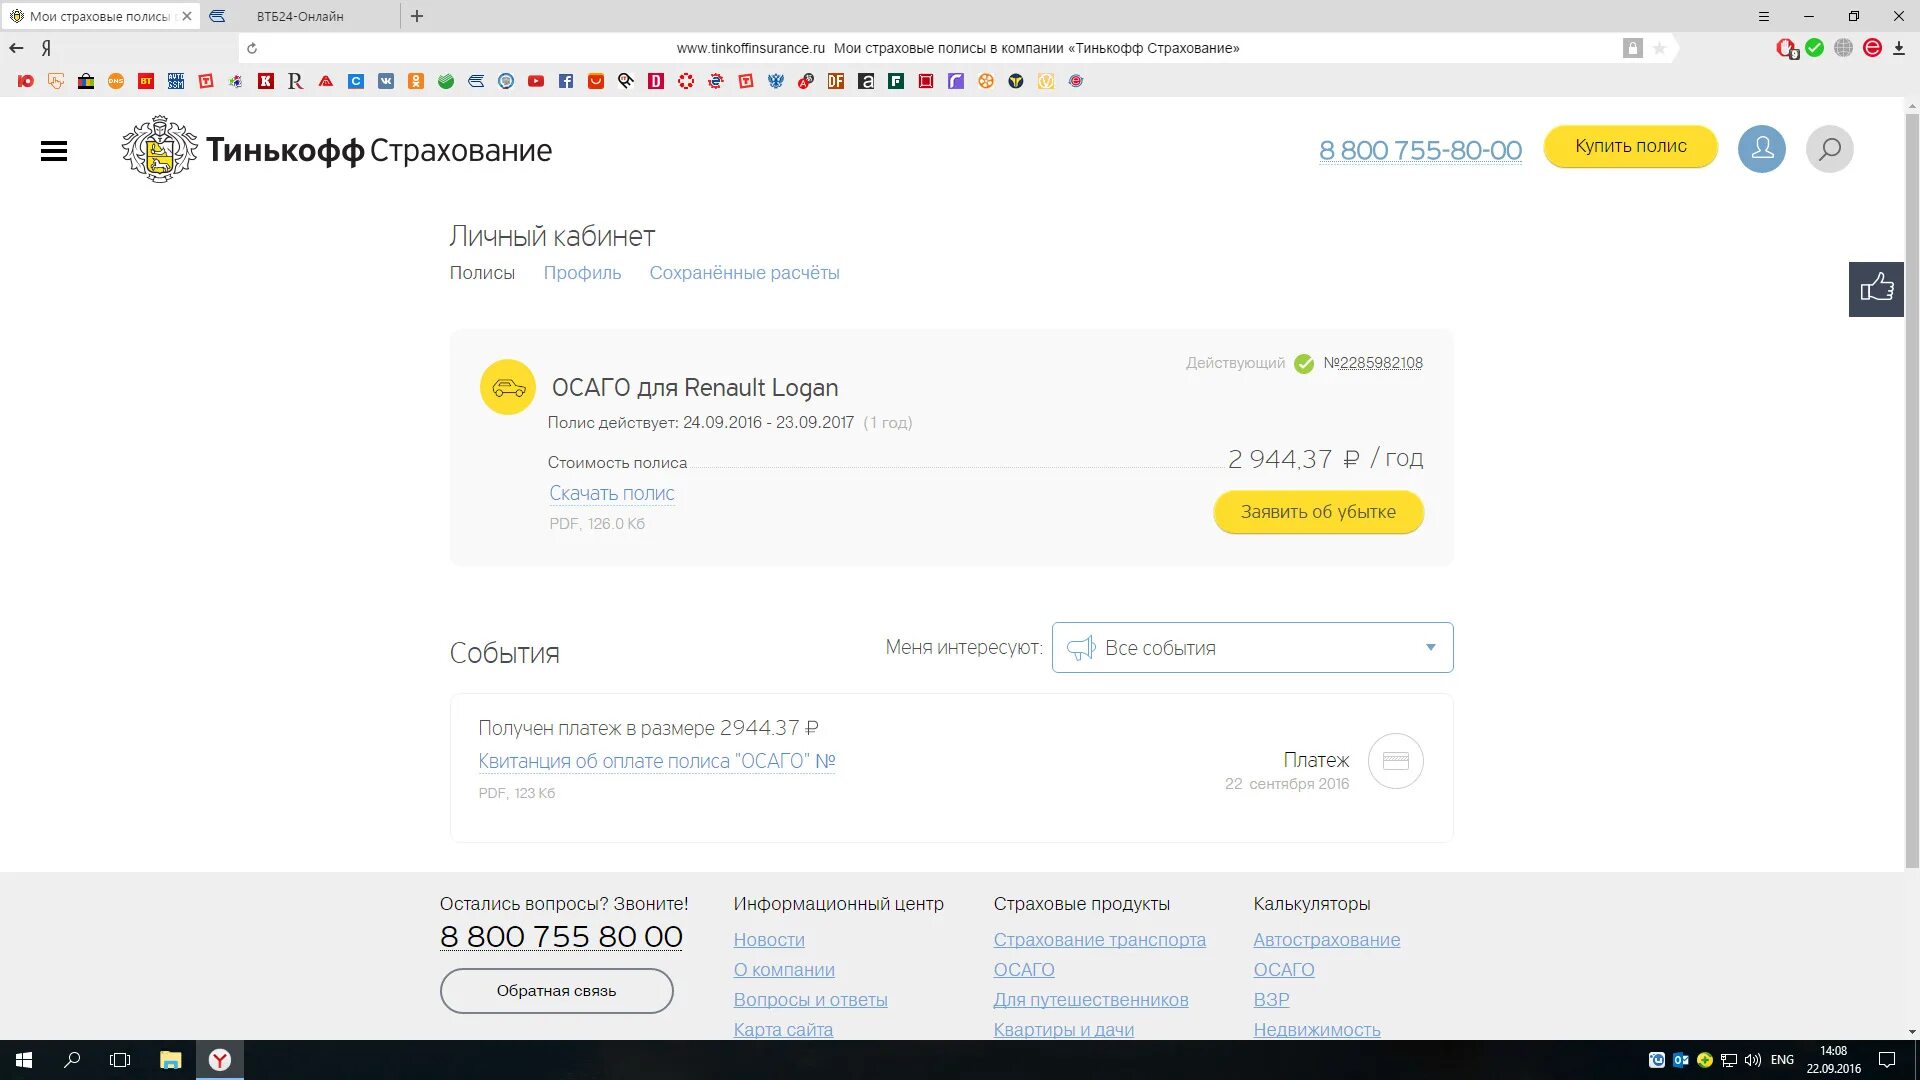This screenshot has width=1920, height=1080.
Task: Click the Tinkoff Insurance crest logo
Action: coord(160,149)
